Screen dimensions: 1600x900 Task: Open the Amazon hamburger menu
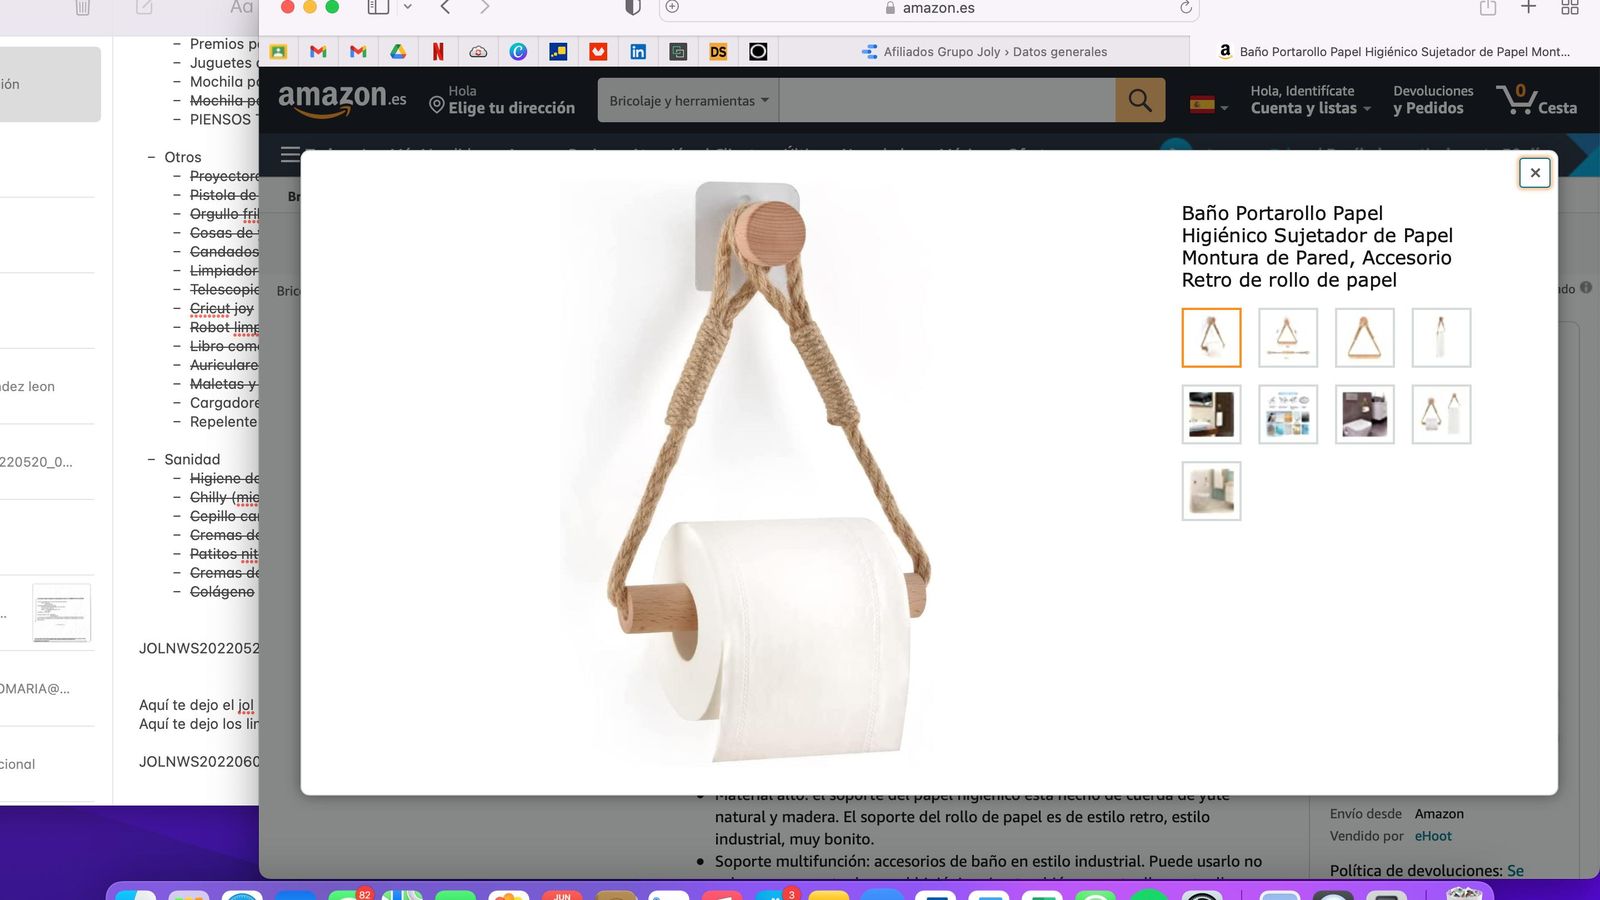290,155
